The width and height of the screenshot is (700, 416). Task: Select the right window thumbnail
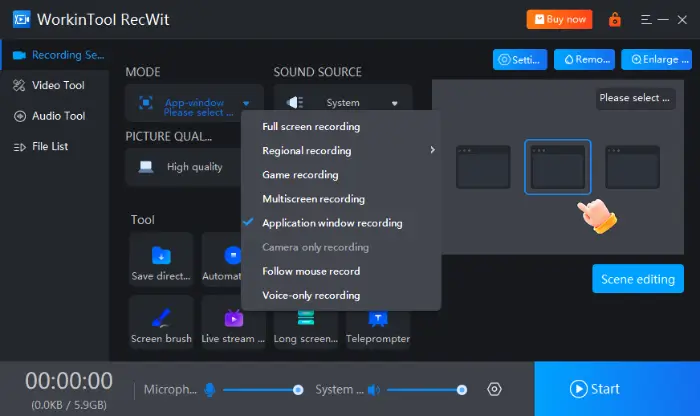[x=632, y=167]
